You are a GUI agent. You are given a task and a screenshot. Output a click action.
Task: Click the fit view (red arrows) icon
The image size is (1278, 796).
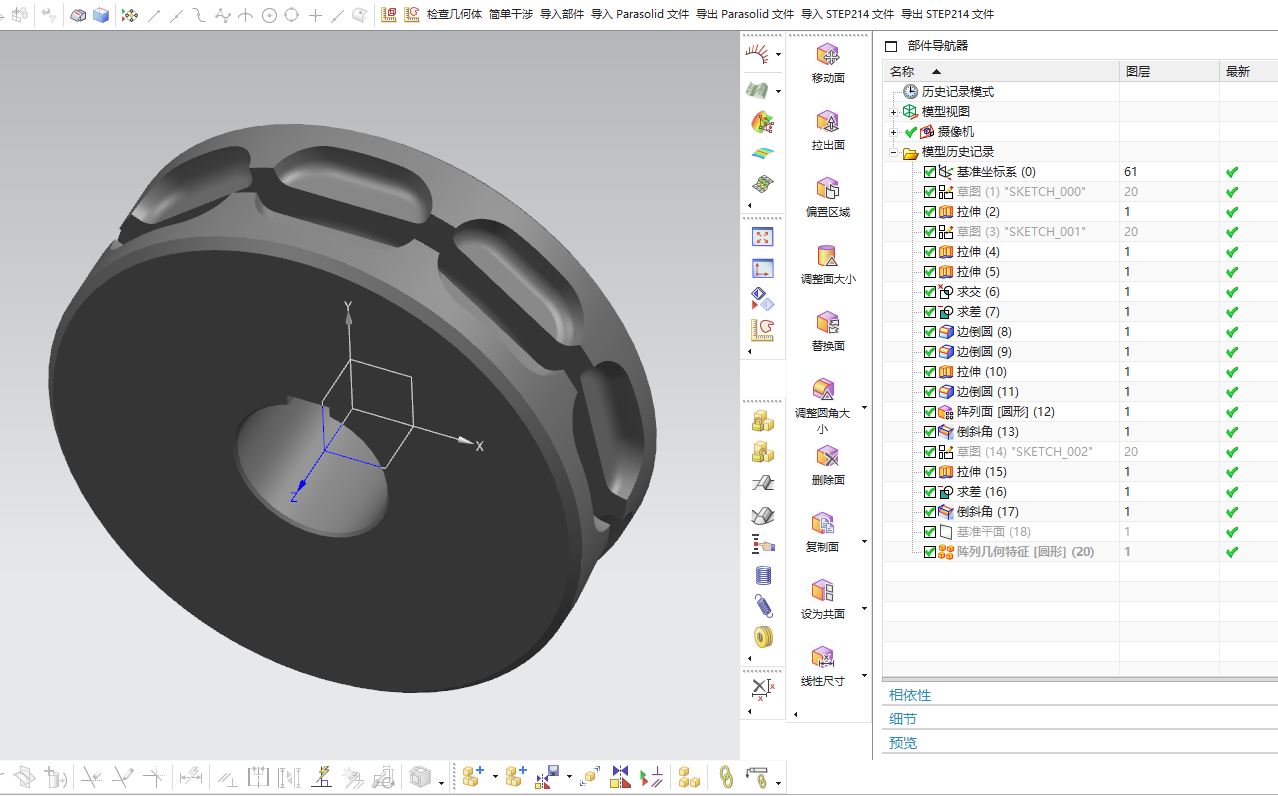click(763, 237)
